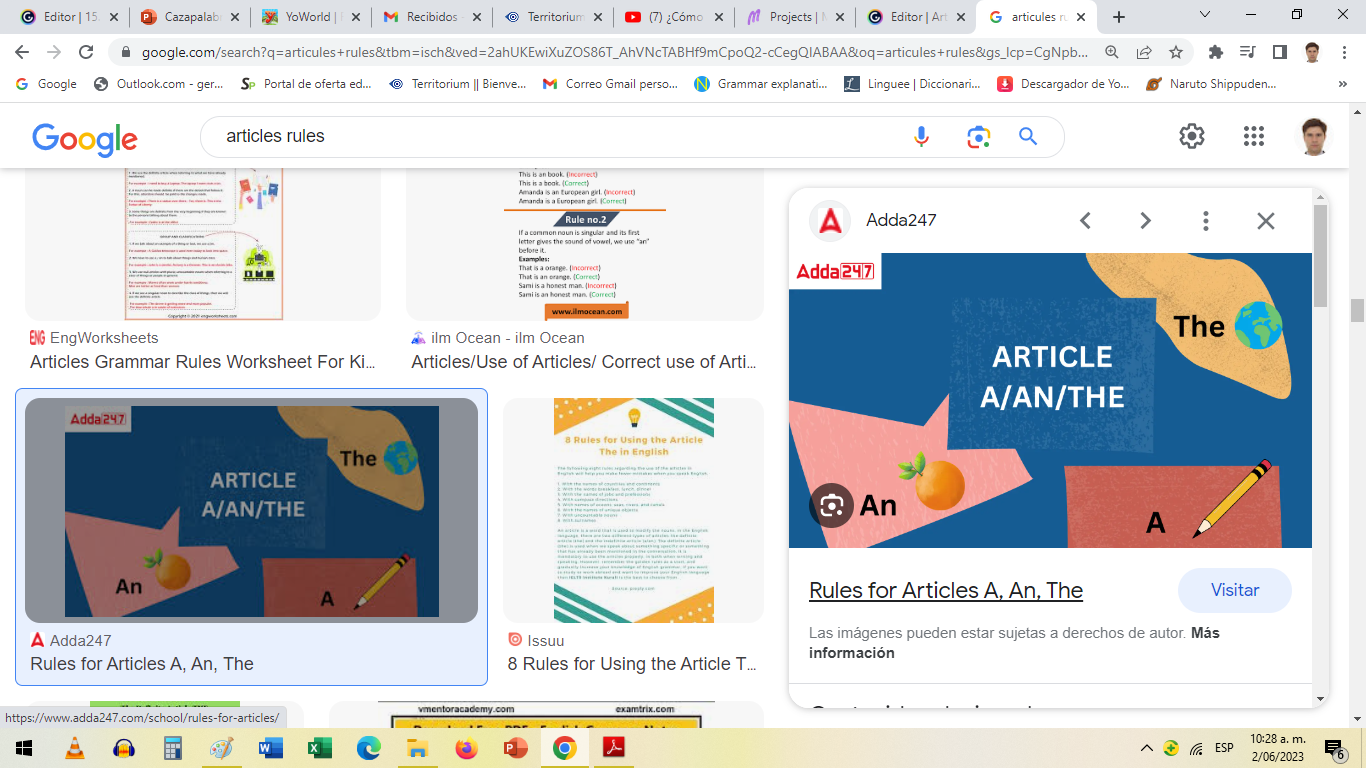
Task: Start a voice search with the microphone icon
Action: (x=920, y=136)
